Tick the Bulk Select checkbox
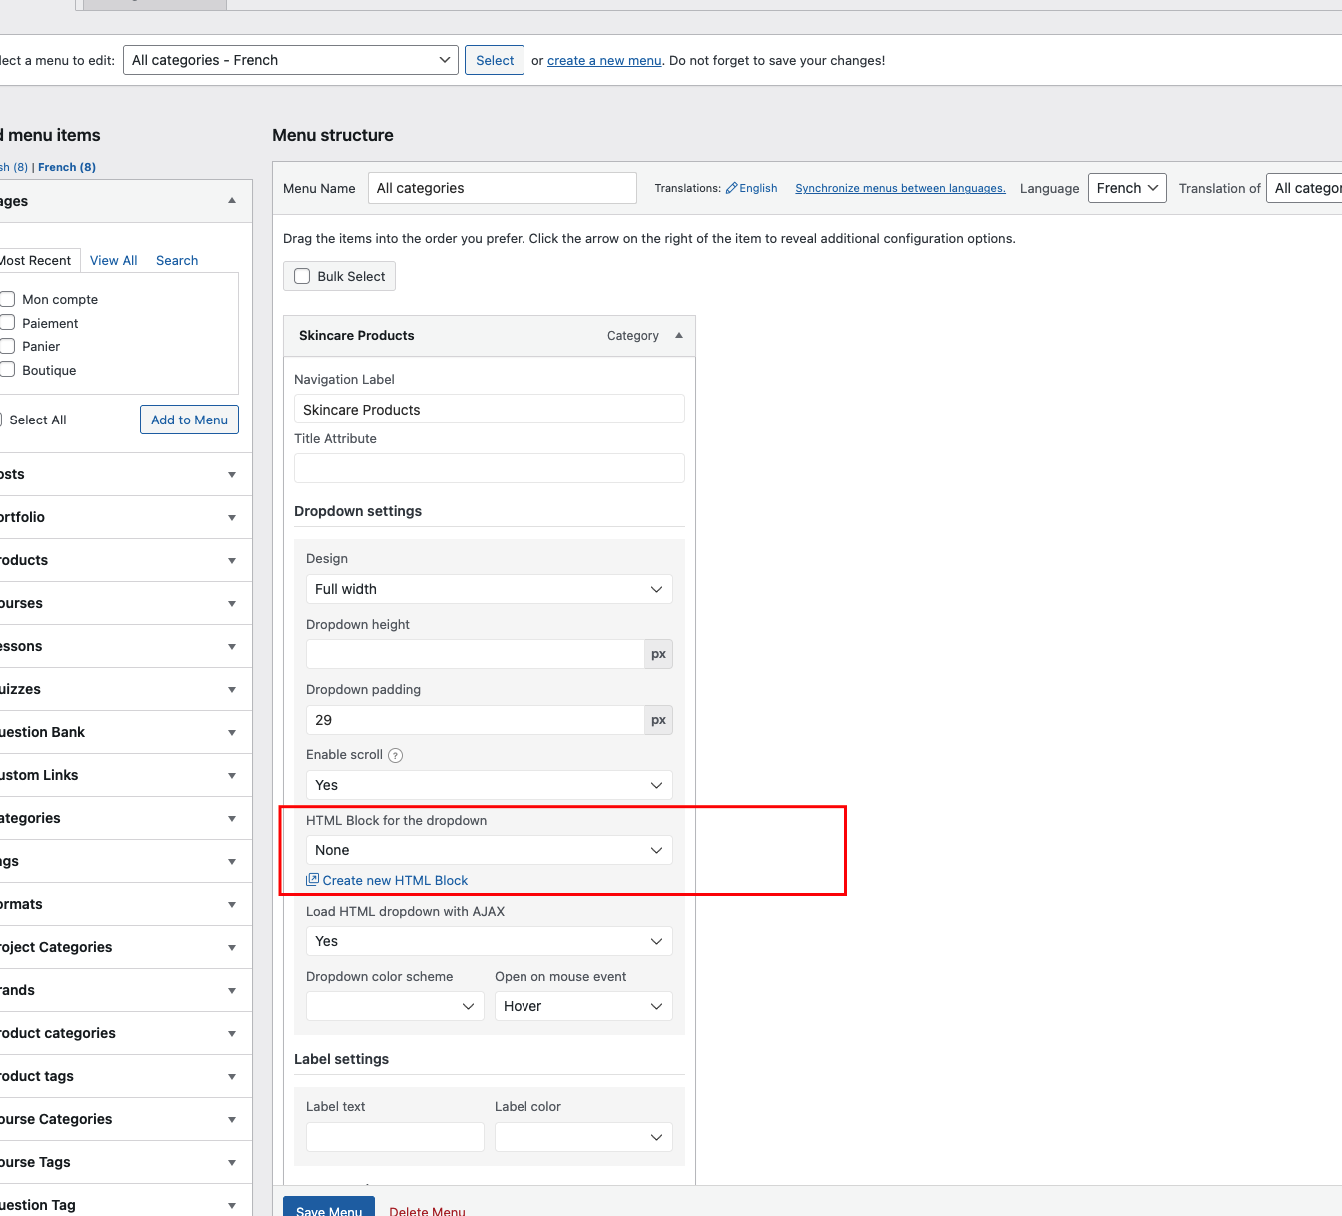The image size is (1342, 1216). click(x=302, y=276)
